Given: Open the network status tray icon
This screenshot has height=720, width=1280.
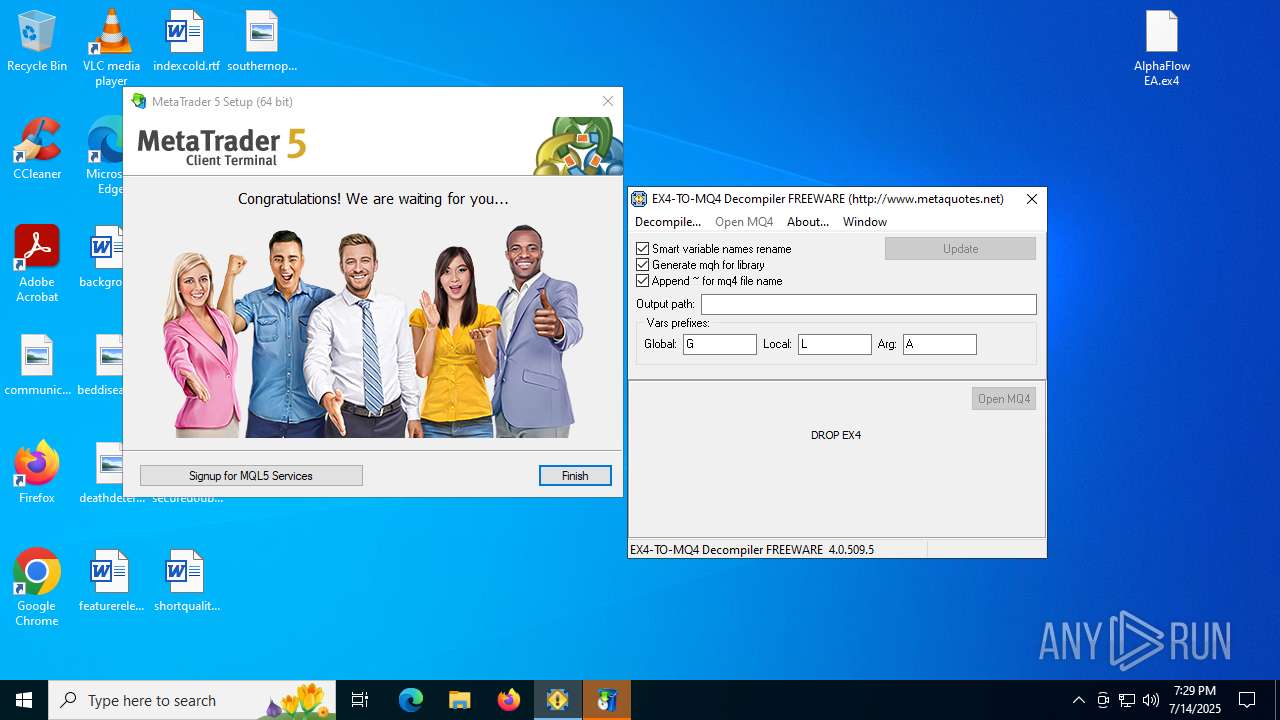Looking at the screenshot, I should tap(1127, 700).
